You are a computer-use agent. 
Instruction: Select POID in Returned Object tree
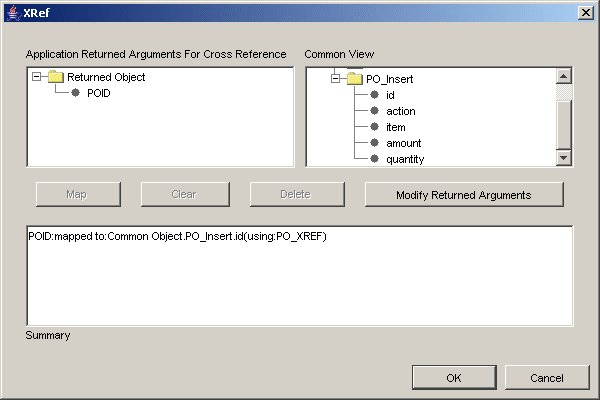99,93
